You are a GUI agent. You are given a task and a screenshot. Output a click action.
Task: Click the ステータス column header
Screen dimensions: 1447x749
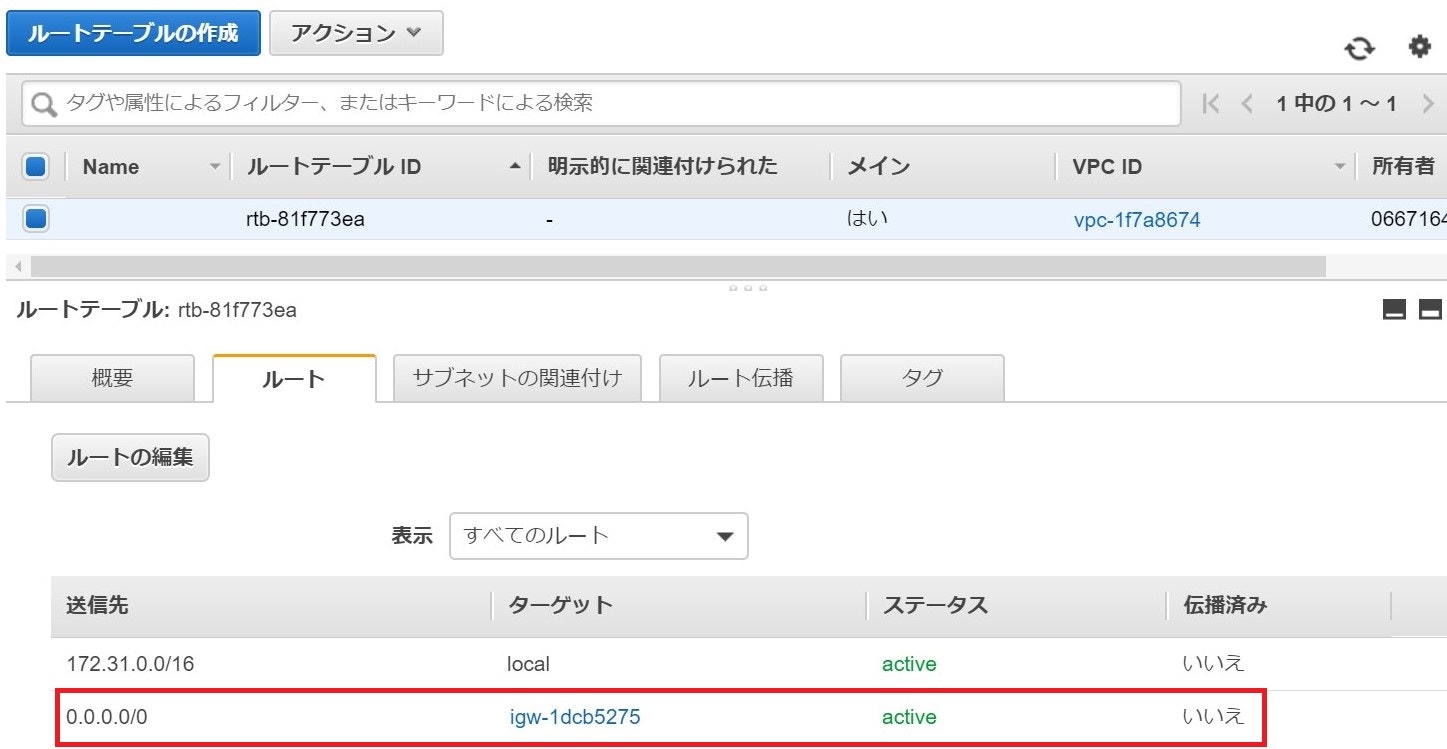(934, 605)
